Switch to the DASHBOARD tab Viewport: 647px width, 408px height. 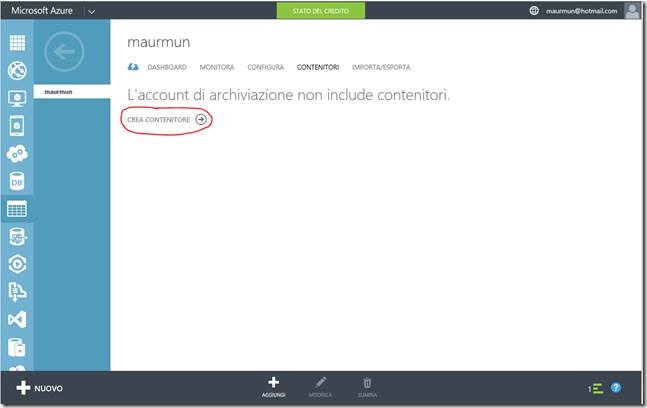click(x=167, y=67)
